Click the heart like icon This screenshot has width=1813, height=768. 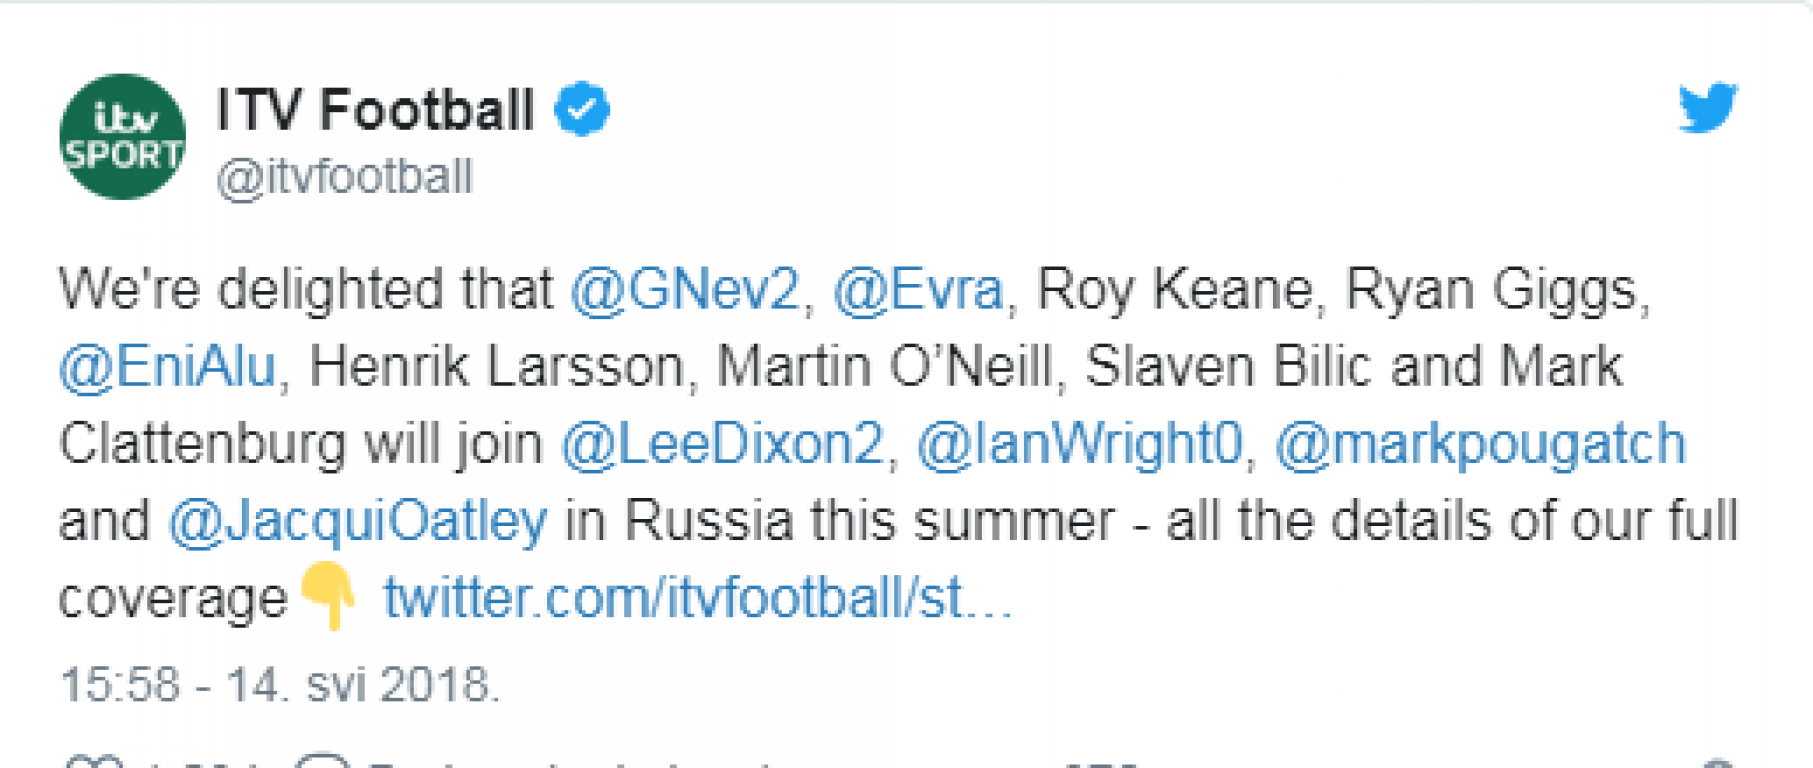pyautogui.click(x=94, y=763)
